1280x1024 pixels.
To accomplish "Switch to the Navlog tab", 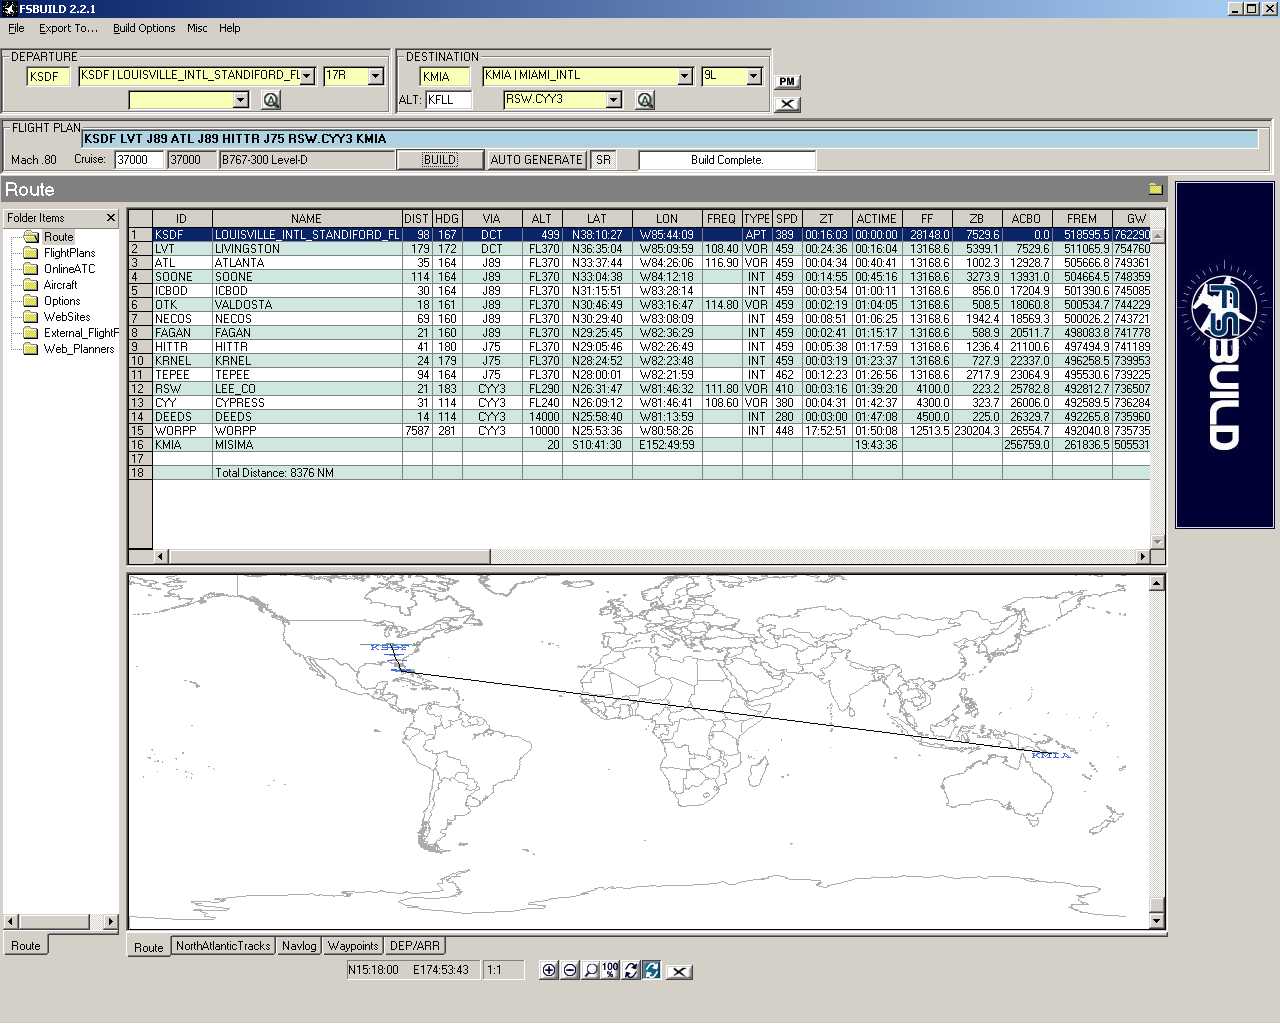I will pyautogui.click(x=299, y=946).
